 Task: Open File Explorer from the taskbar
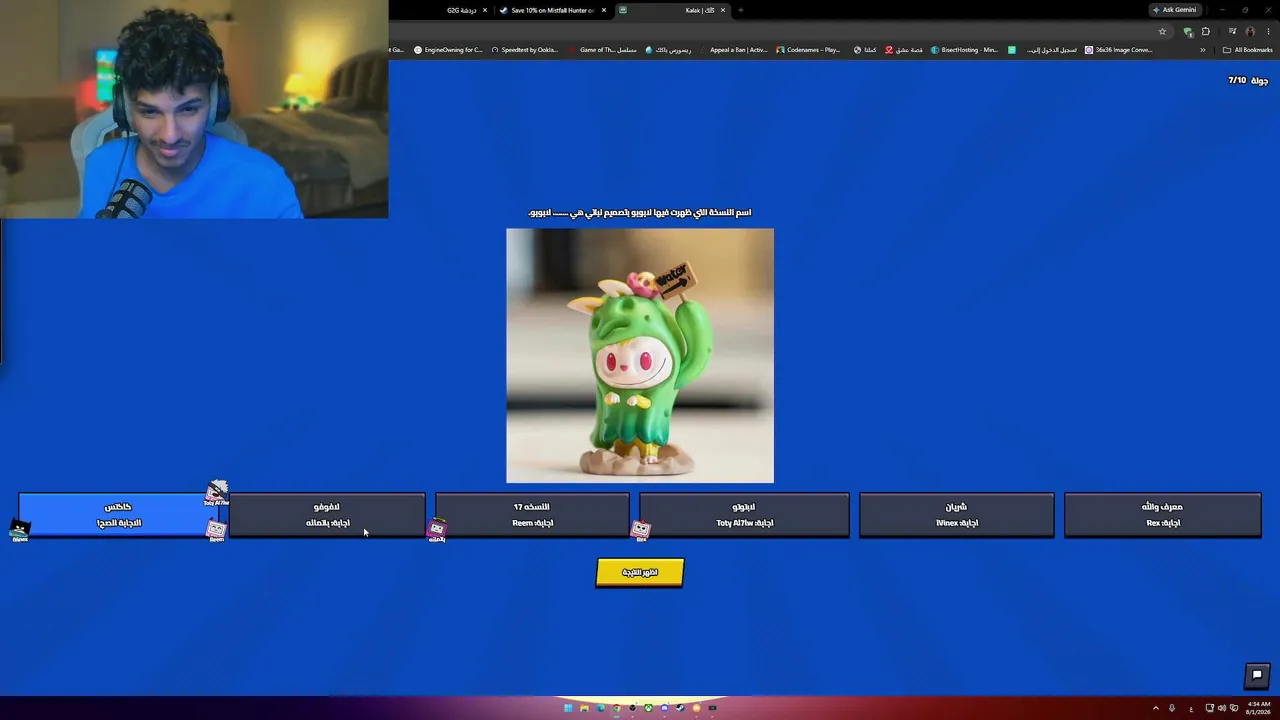[584, 708]
